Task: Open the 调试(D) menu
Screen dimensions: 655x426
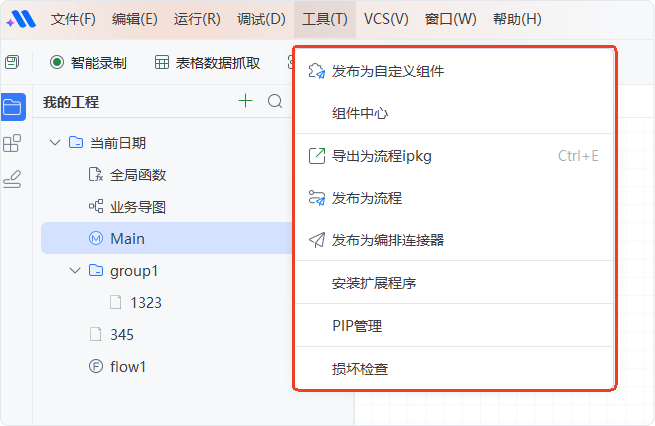Action: click(x=261, y=19)
